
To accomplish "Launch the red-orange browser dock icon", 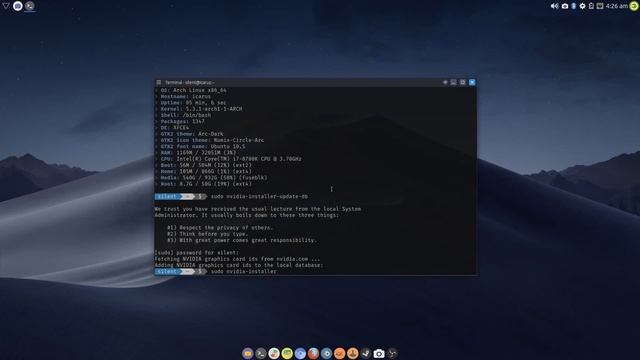I will (313, 353).
